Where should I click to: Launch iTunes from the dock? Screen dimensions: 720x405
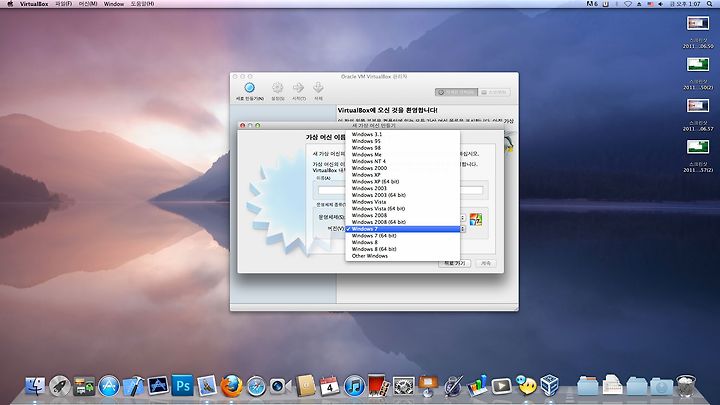click(354, 386)
